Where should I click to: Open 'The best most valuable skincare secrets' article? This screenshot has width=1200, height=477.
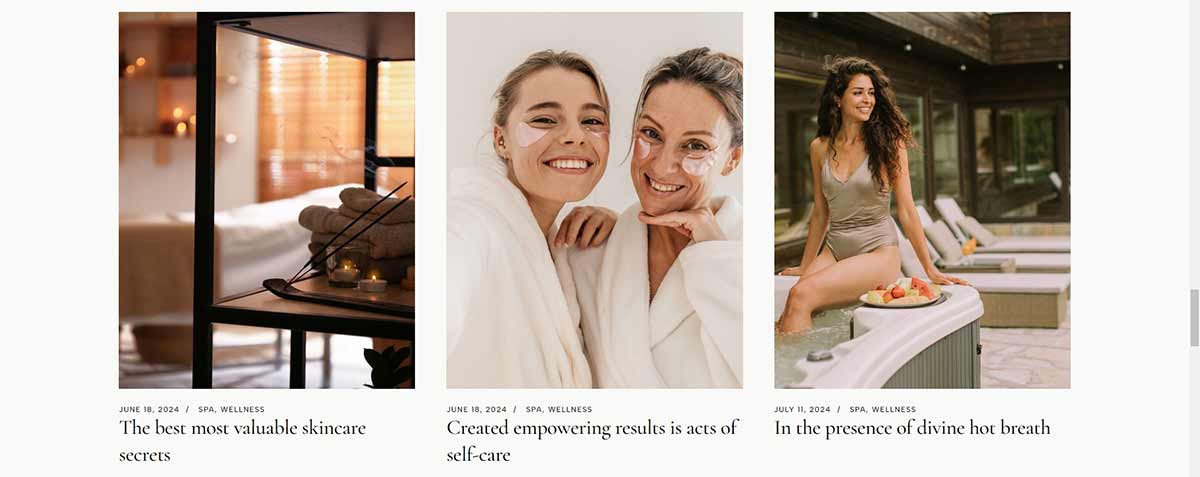(x=242, y=441)
